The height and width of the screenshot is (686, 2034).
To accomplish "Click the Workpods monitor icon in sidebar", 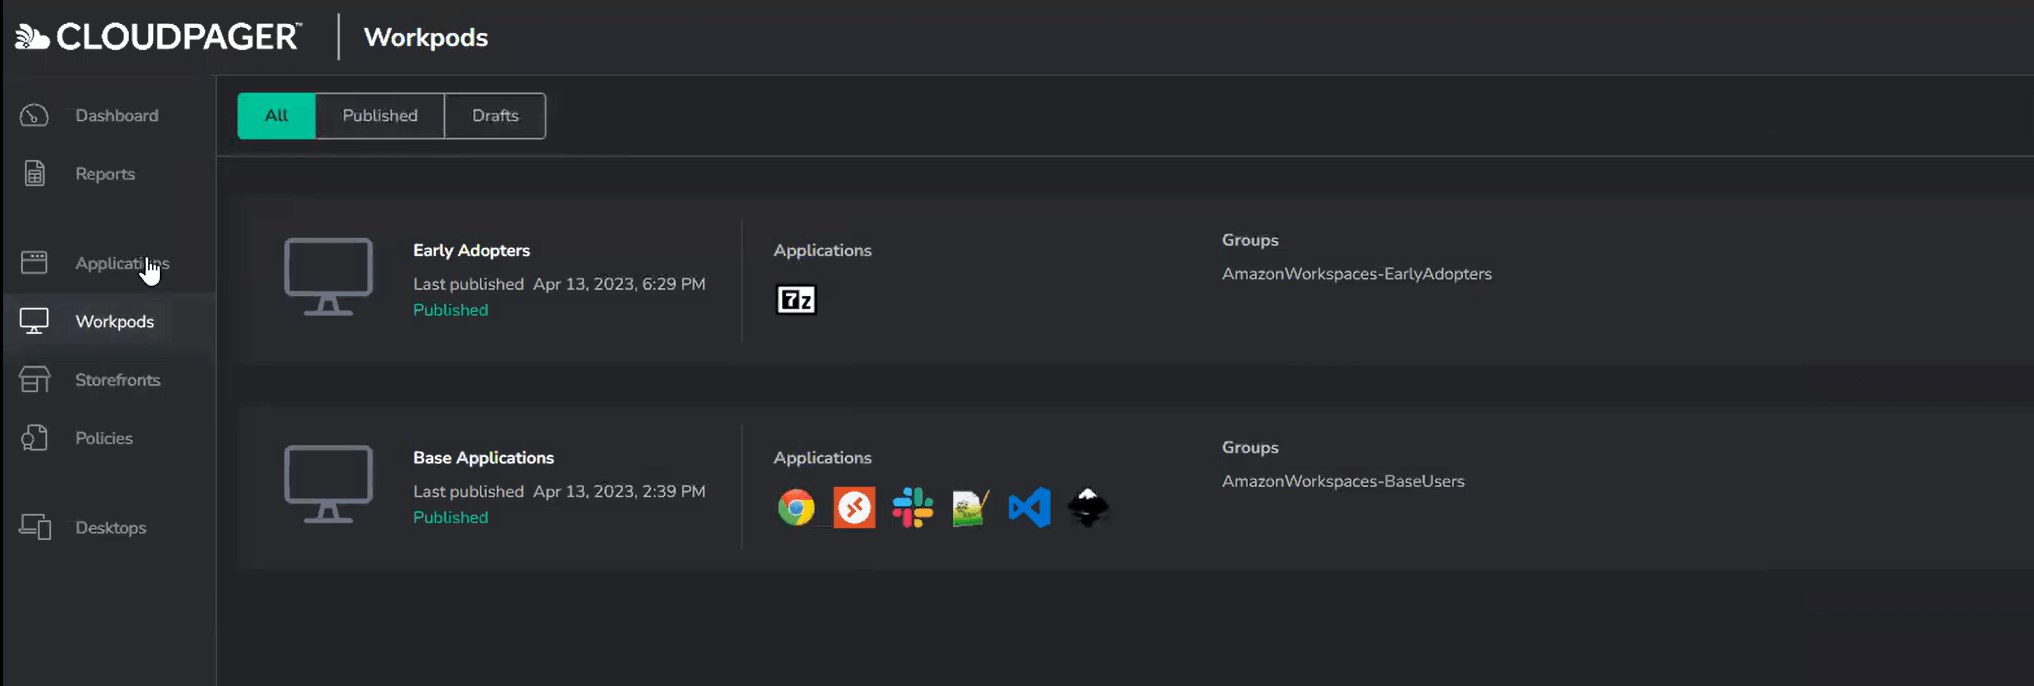I will pos(34,321).
